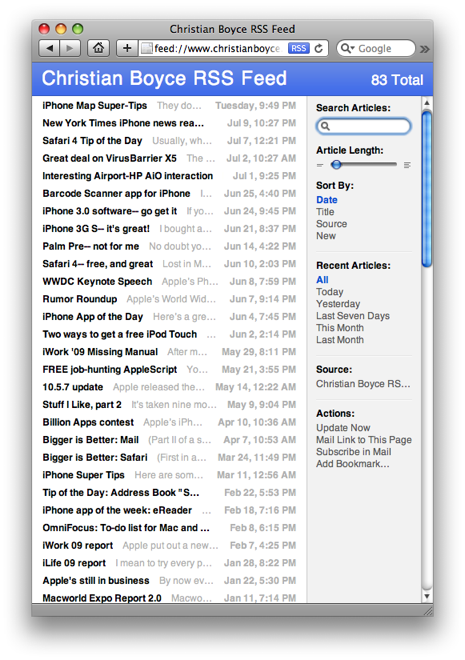Select the Christian Boyce RS... source
The height and width of the screenshot is (660, 465).
[363, 383]
